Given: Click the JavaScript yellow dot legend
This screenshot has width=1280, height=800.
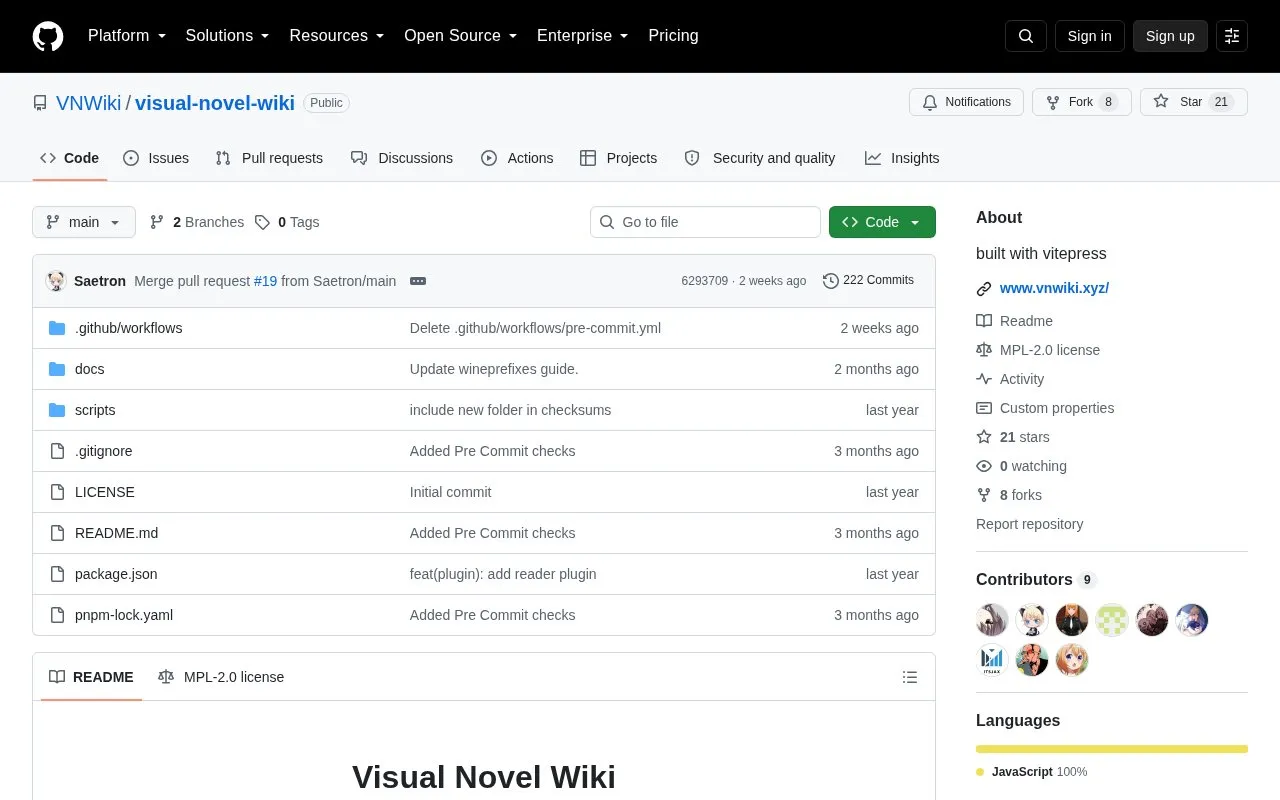Looking at the screenshot, I should (x=980, y=772).
